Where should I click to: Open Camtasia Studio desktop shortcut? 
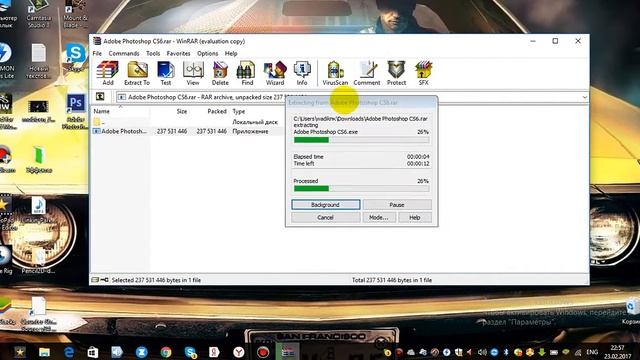pyautogui.click(x=38, y=14)
